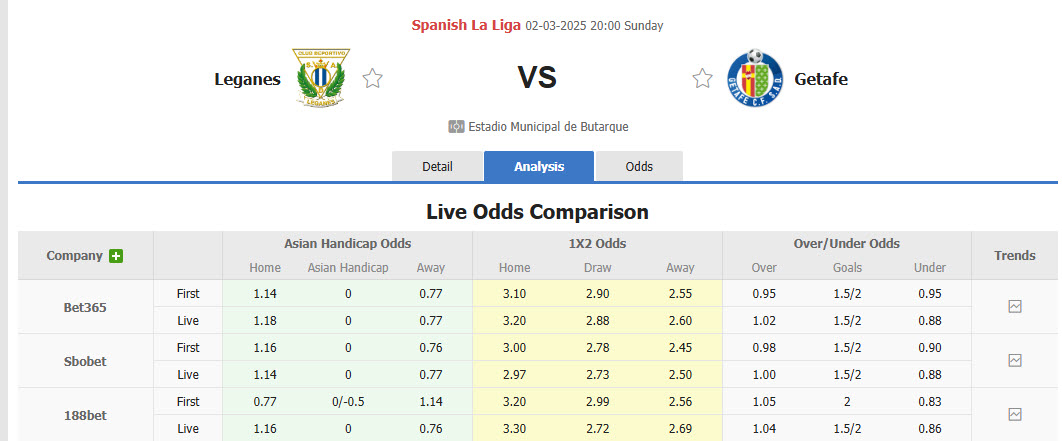Favorite Getafe with the star icon
Image resolution: width=1062 pixels, height=441 pixels.
[x=703, y=78]
